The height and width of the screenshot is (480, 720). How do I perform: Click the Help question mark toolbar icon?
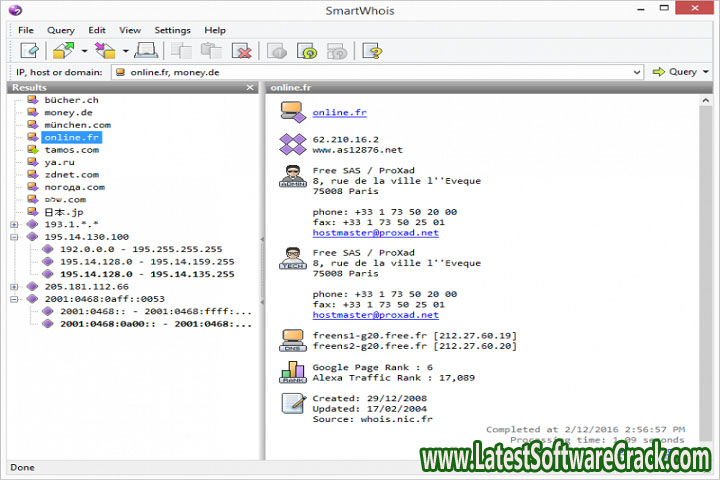[372, 51]
